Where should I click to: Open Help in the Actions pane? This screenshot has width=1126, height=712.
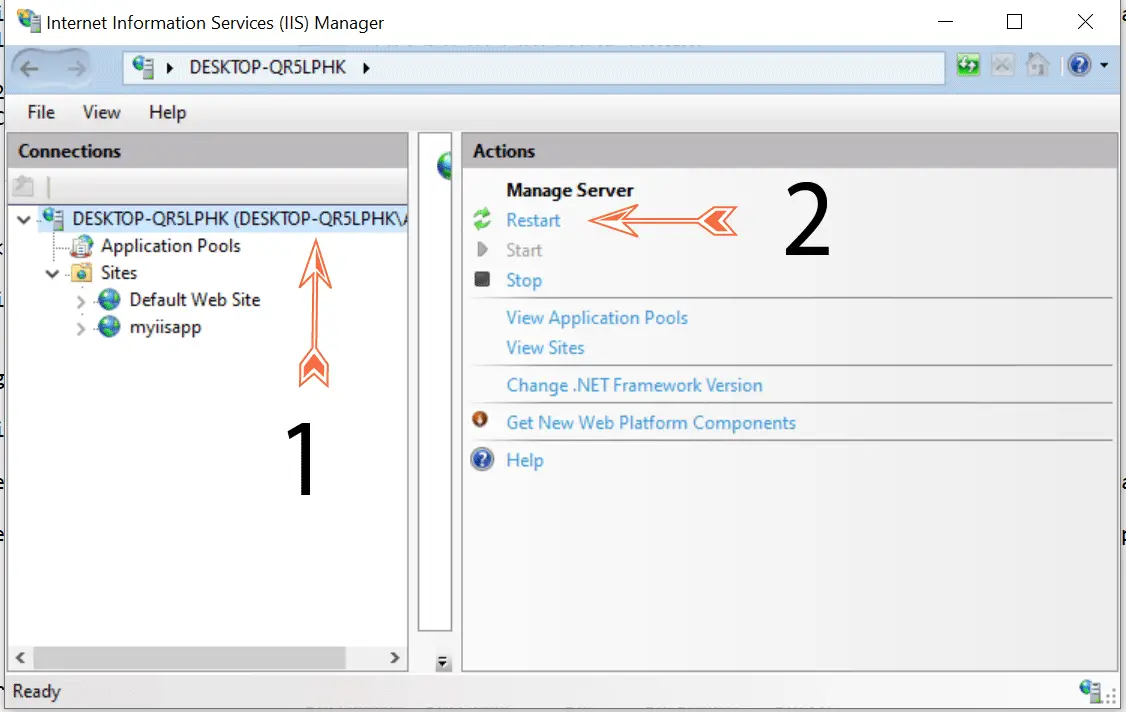tap(524, 460)
